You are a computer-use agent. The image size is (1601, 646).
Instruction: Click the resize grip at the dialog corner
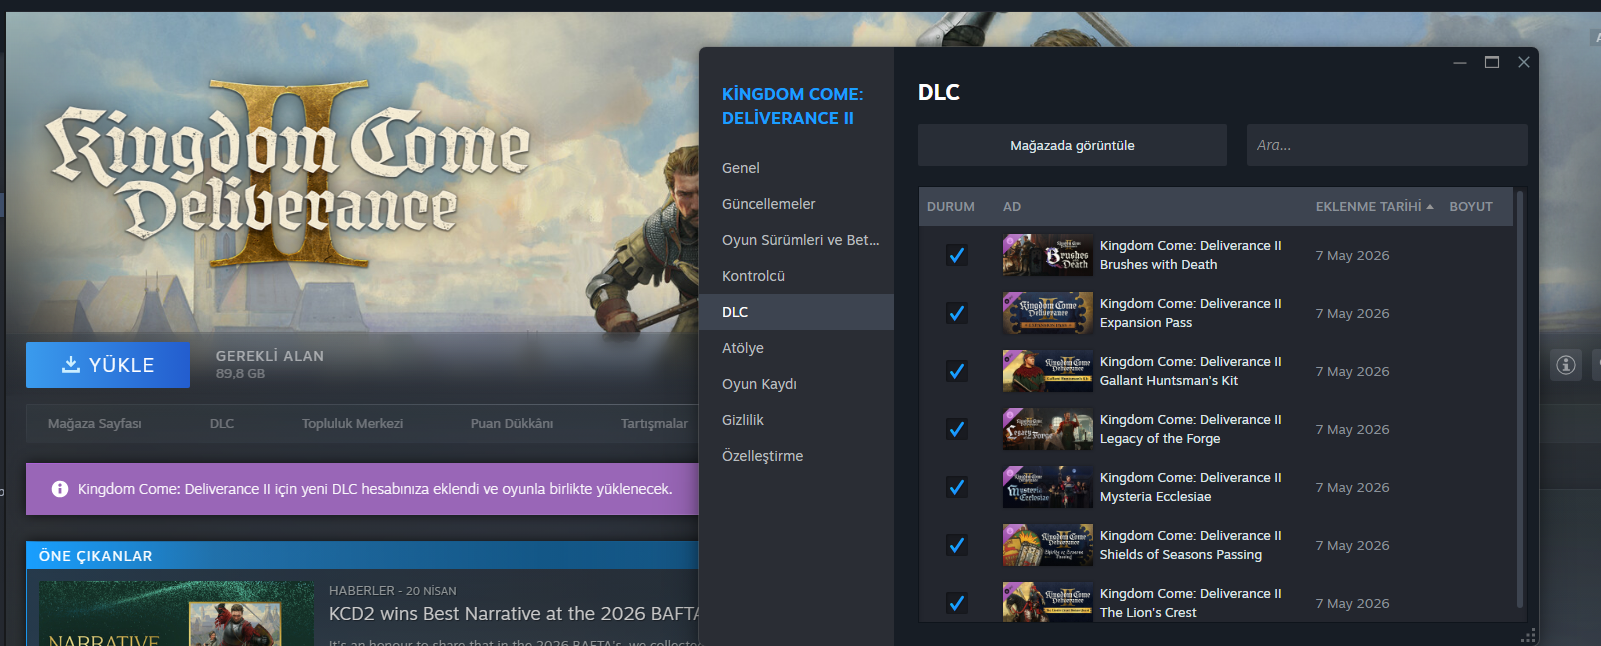point(1528,636)
